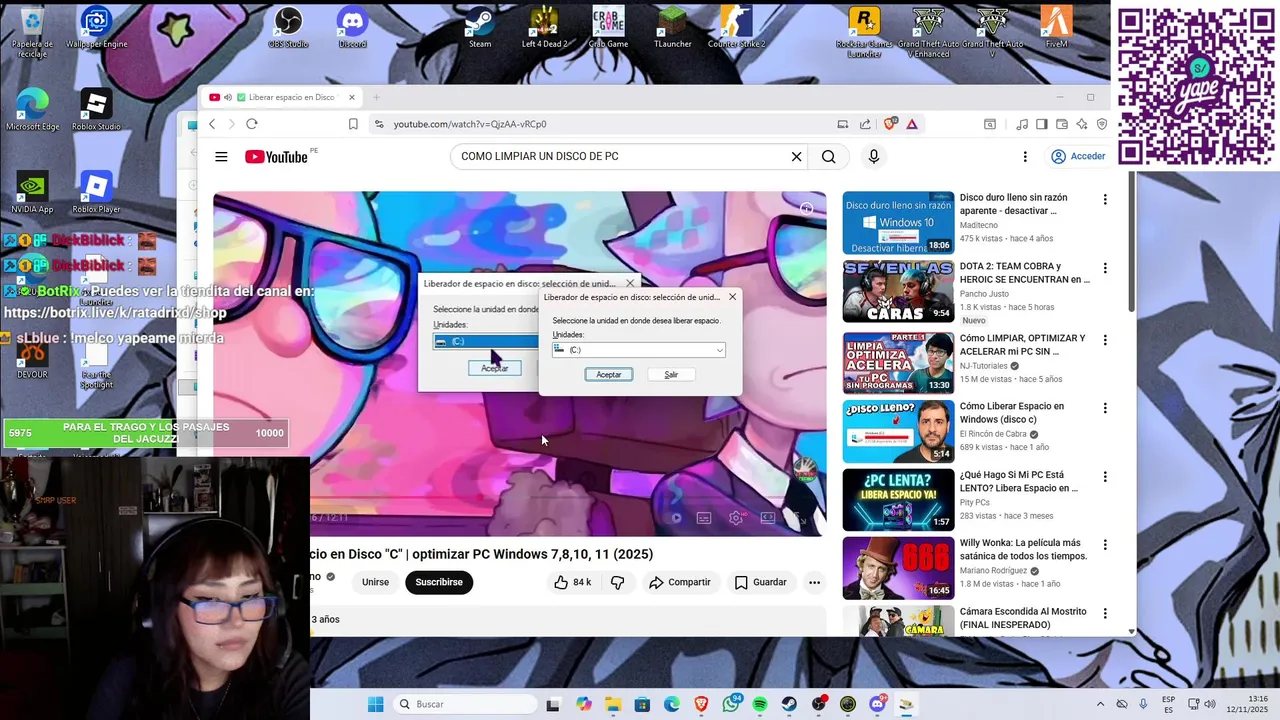Open WhatsApp from the taskbar

[x=731, y=704]
